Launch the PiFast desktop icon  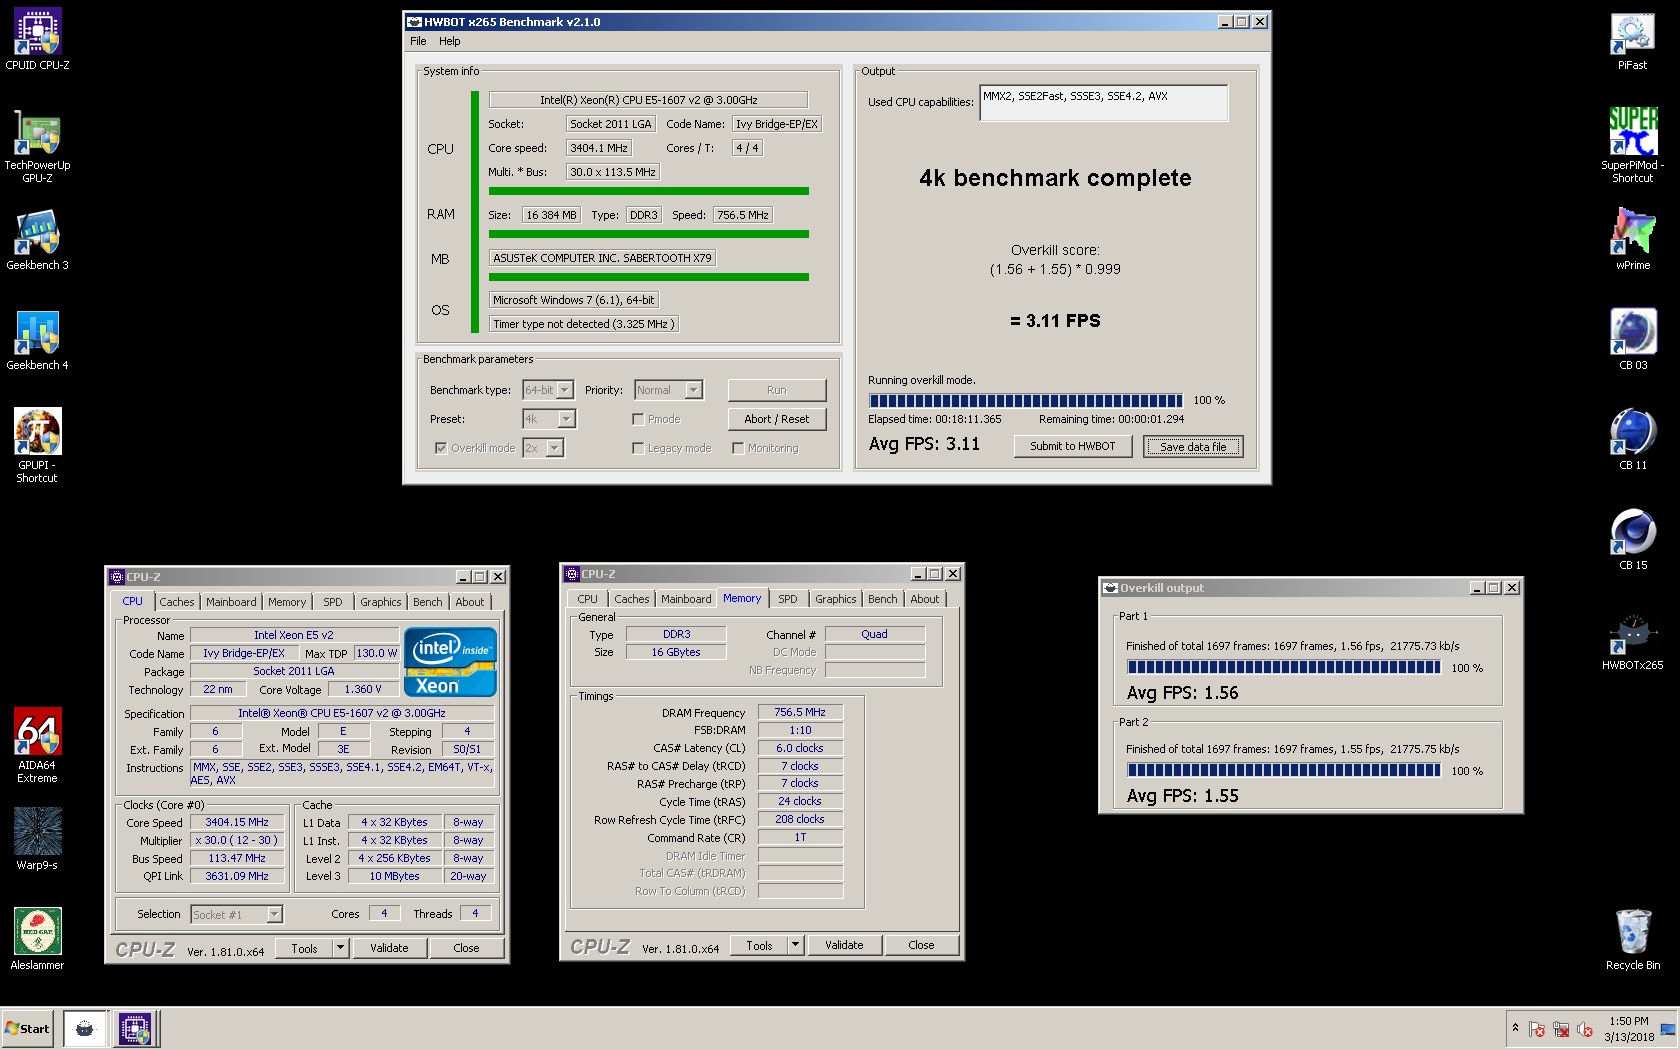point(1633,40)
